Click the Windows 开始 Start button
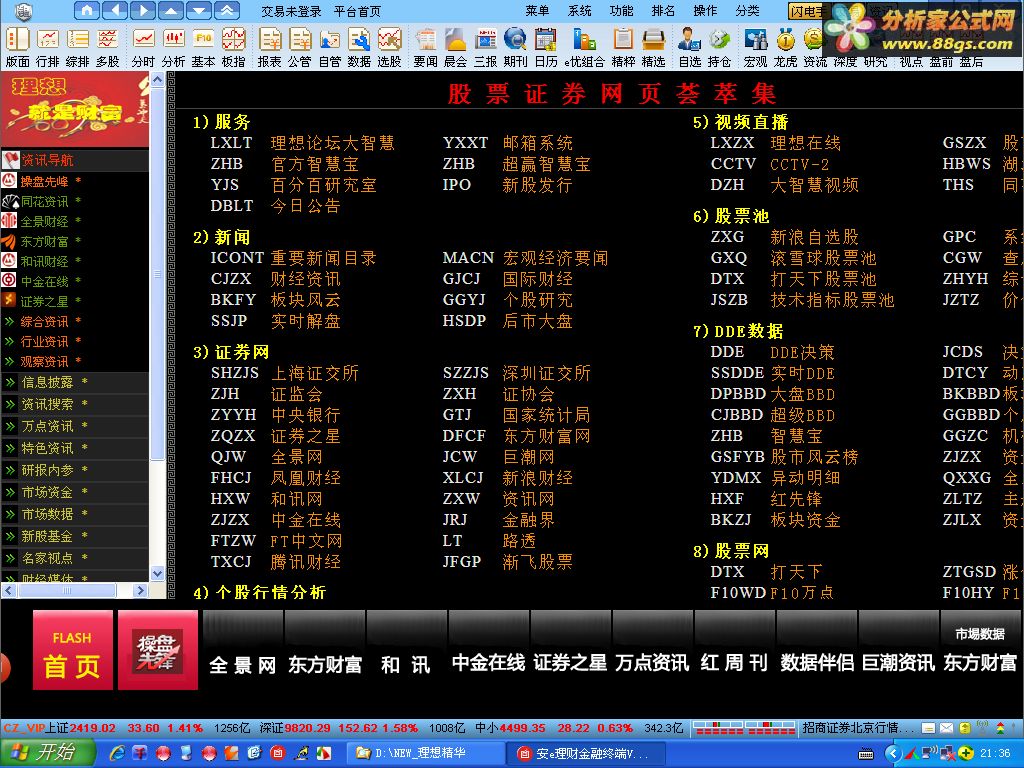Viewport: 1024px width, 768px height. pos(47,752)
